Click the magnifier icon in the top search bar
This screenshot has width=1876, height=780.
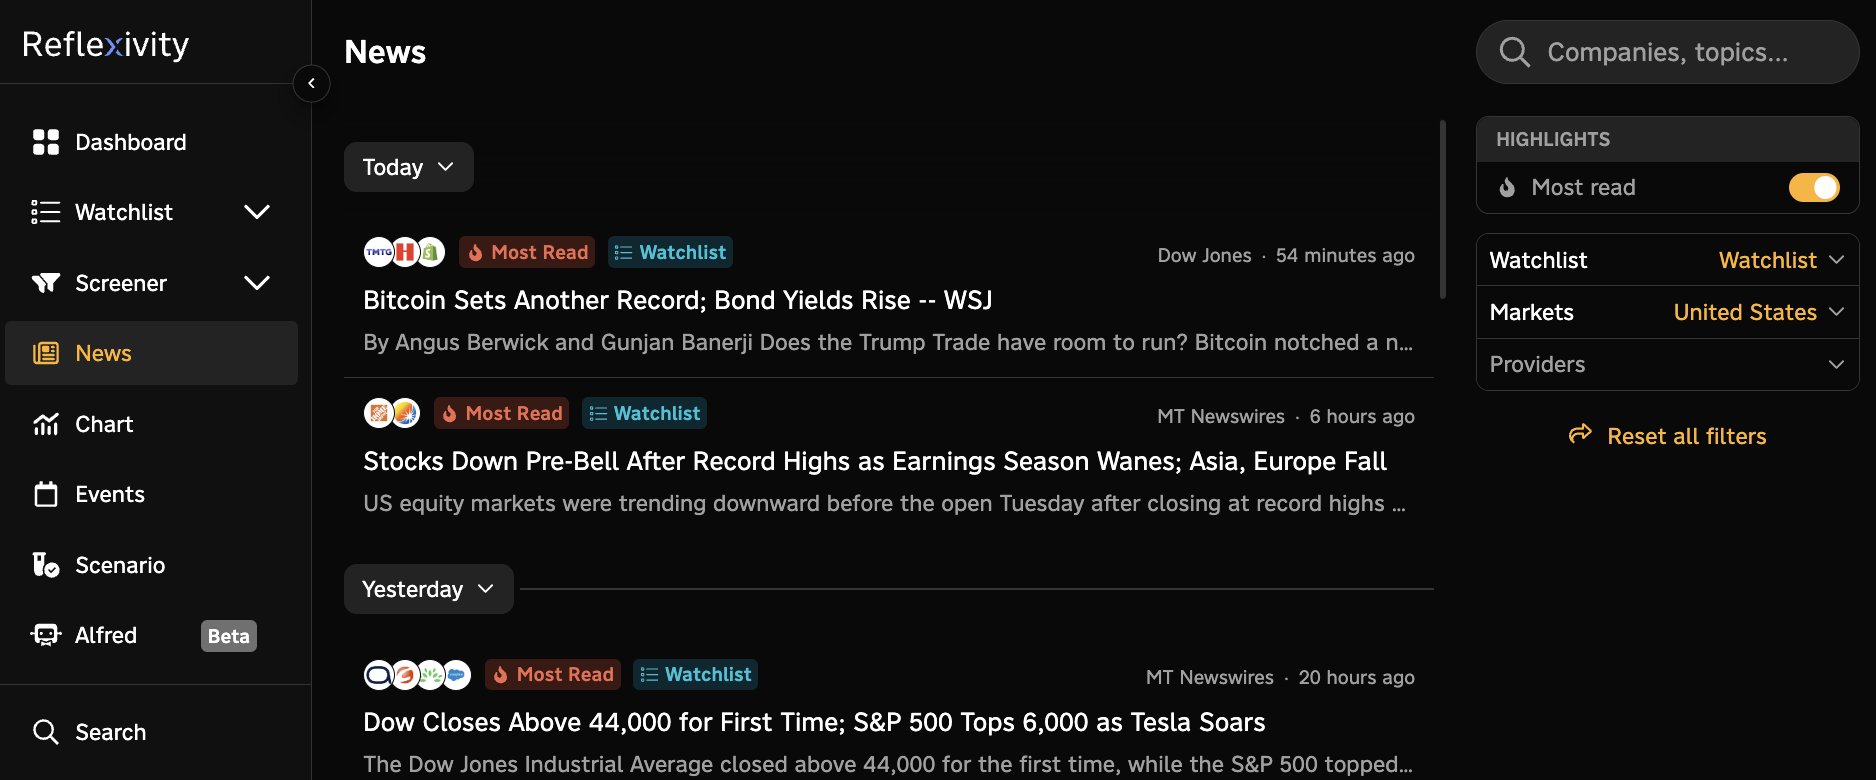(x=1515, y=52)
